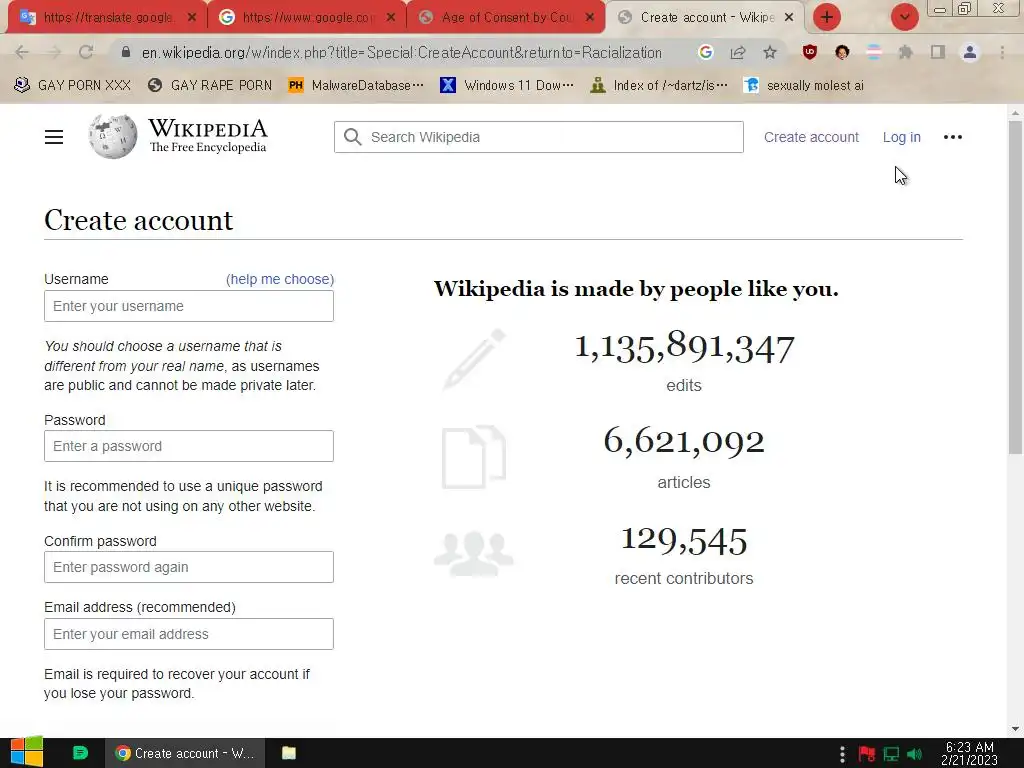Image resolution: width=1024 pixels, height=768 pixels.
Task: Click the Wikipedia globe logo
Action: pos(113,136)
